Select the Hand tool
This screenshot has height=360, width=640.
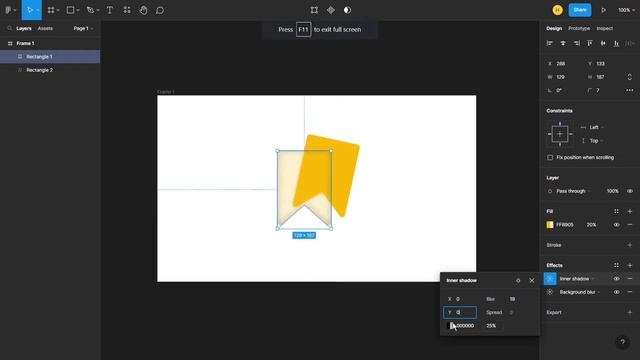(x=143, y=10)
